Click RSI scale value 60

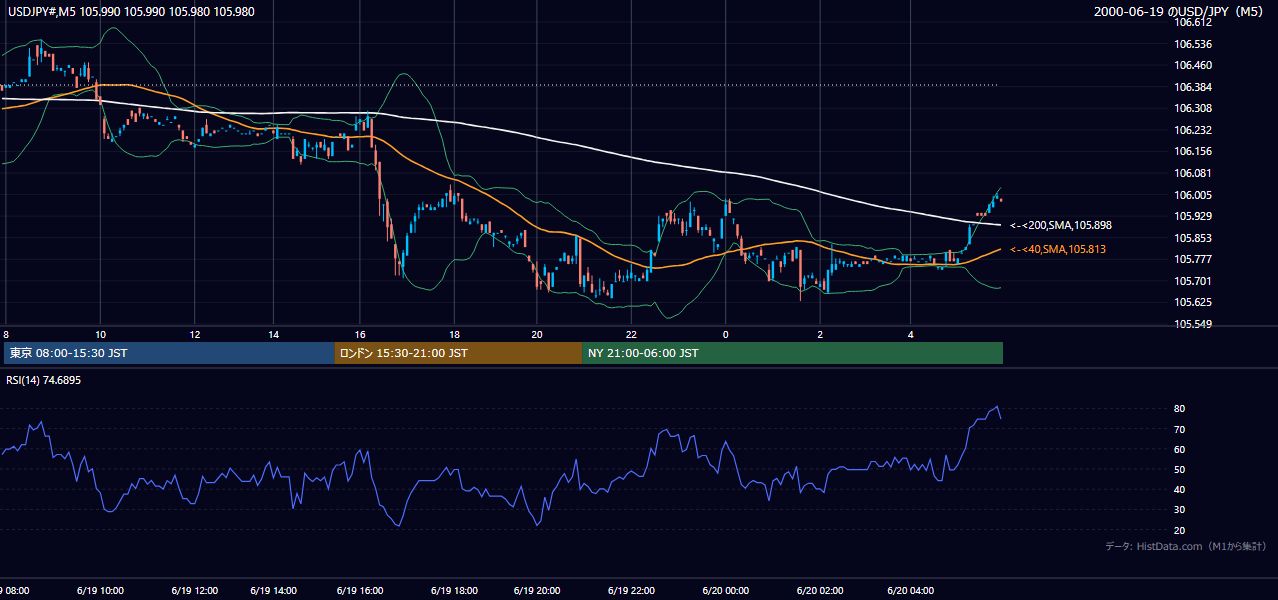pos(1180,449)
